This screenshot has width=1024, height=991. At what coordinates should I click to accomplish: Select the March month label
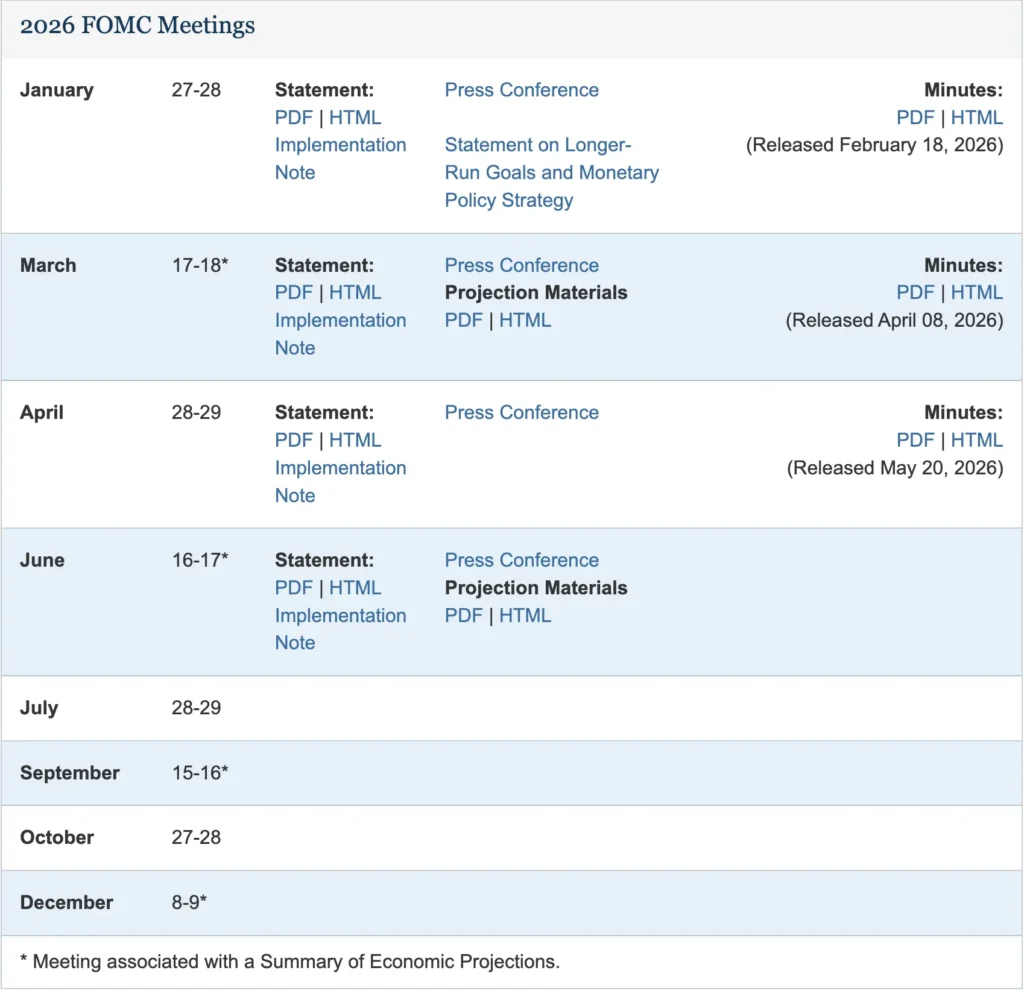(x=48, y=265)
